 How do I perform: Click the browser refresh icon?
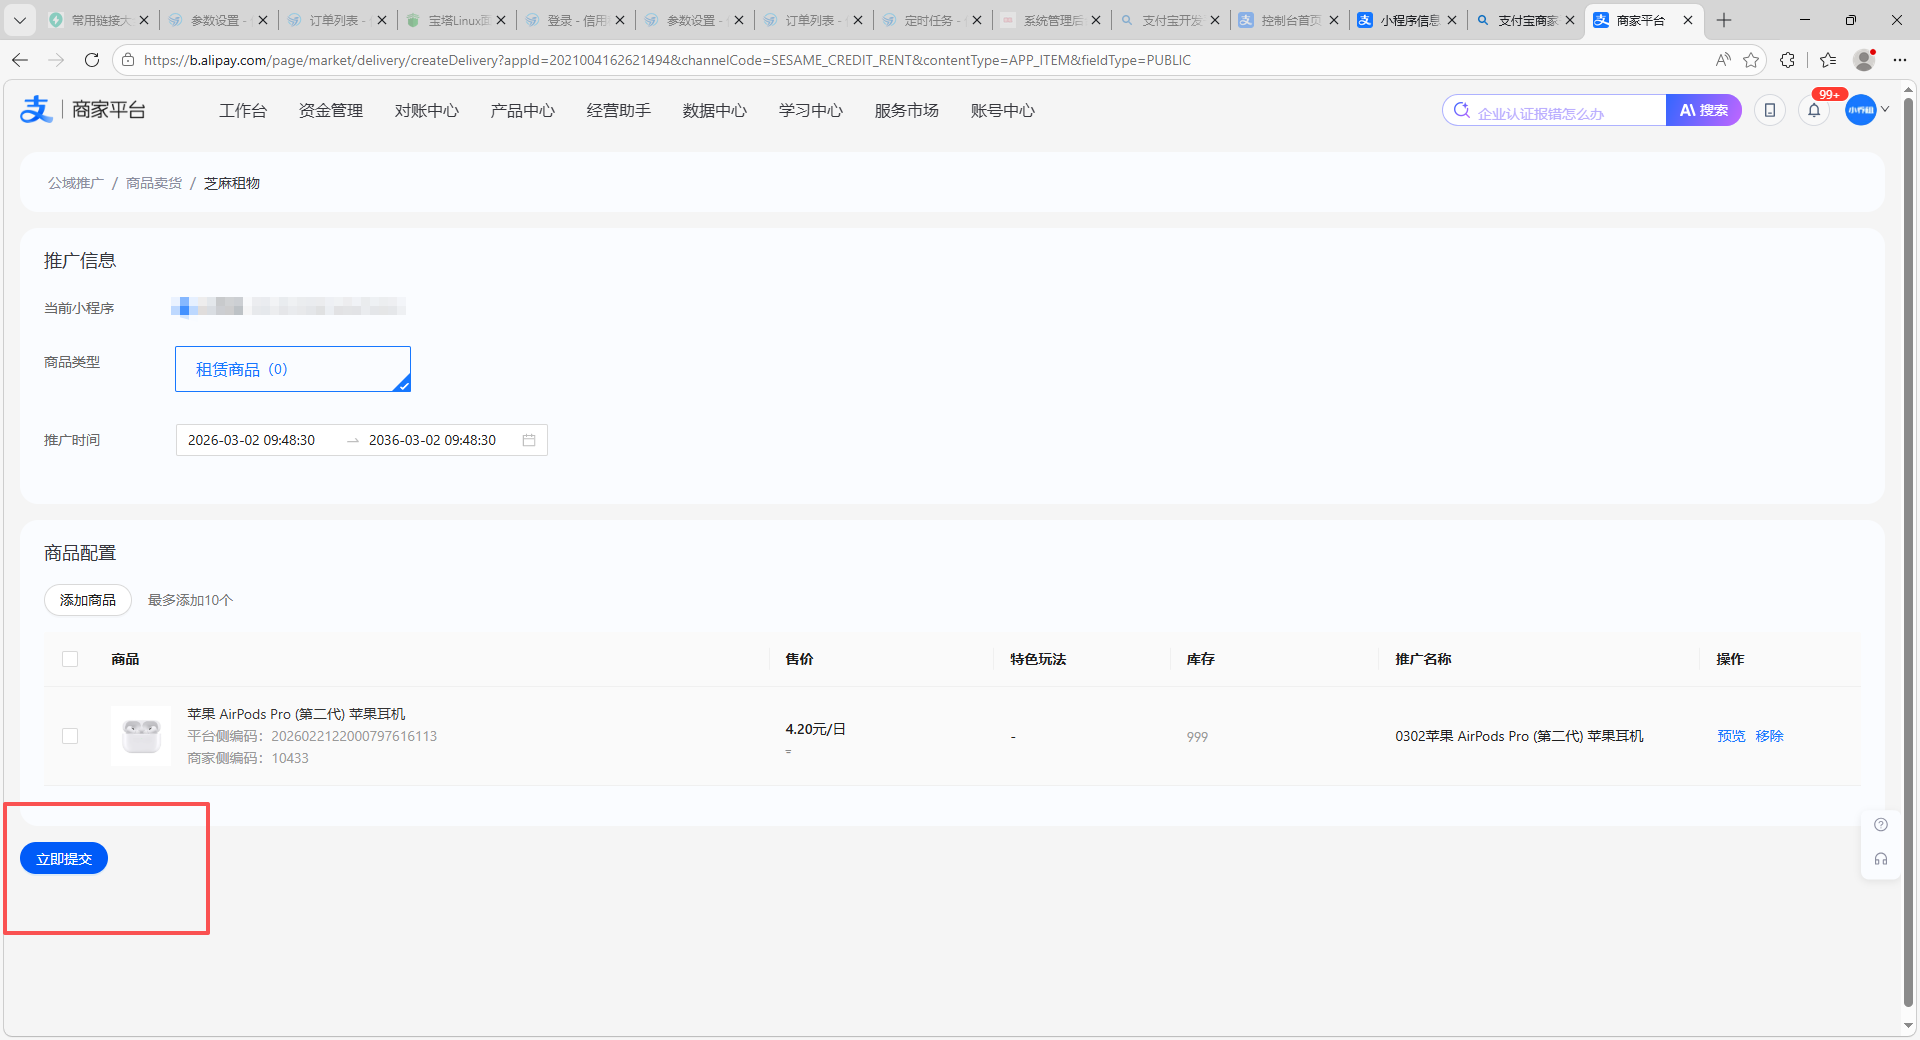(92, 60)
